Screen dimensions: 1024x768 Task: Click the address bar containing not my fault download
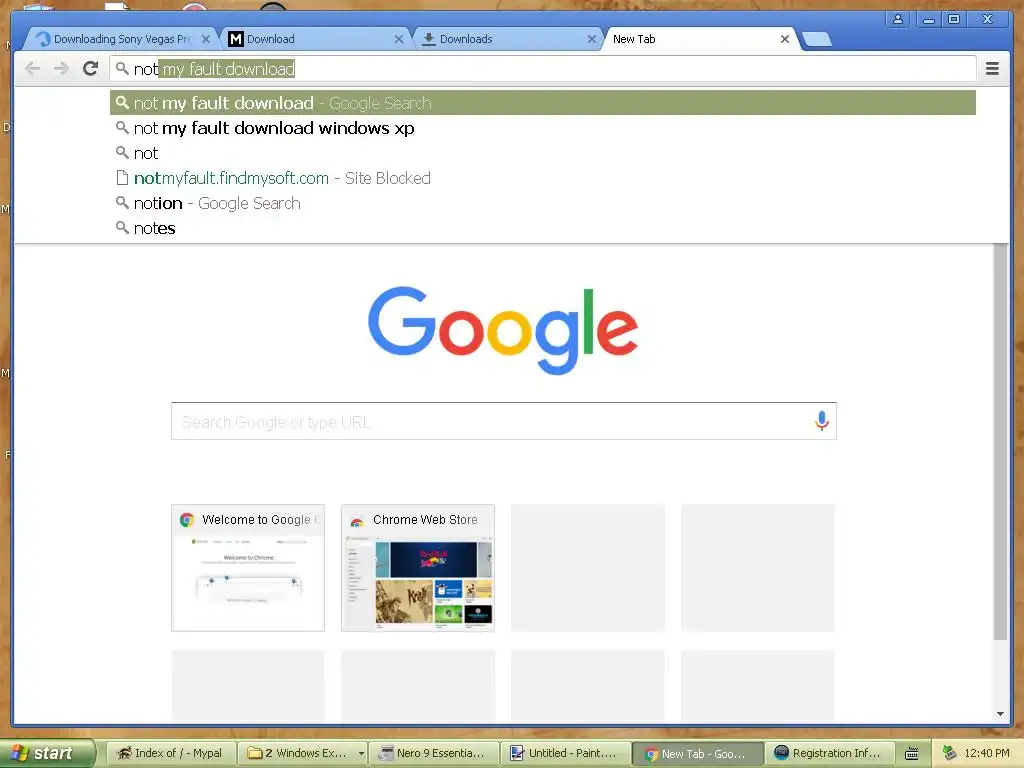(542, 69)
